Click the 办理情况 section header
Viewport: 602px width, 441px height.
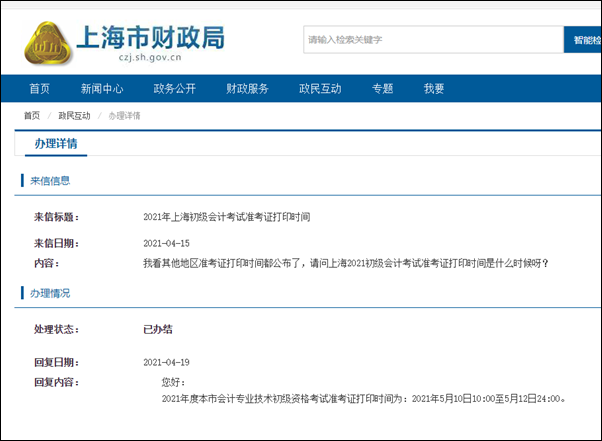pos(50,293)
